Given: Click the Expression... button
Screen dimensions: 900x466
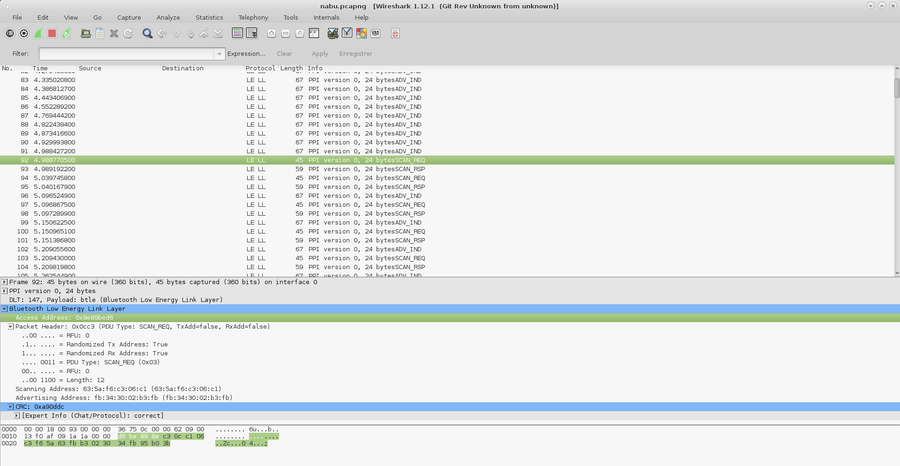Looking at the screenshot, I should click(246, 54).
